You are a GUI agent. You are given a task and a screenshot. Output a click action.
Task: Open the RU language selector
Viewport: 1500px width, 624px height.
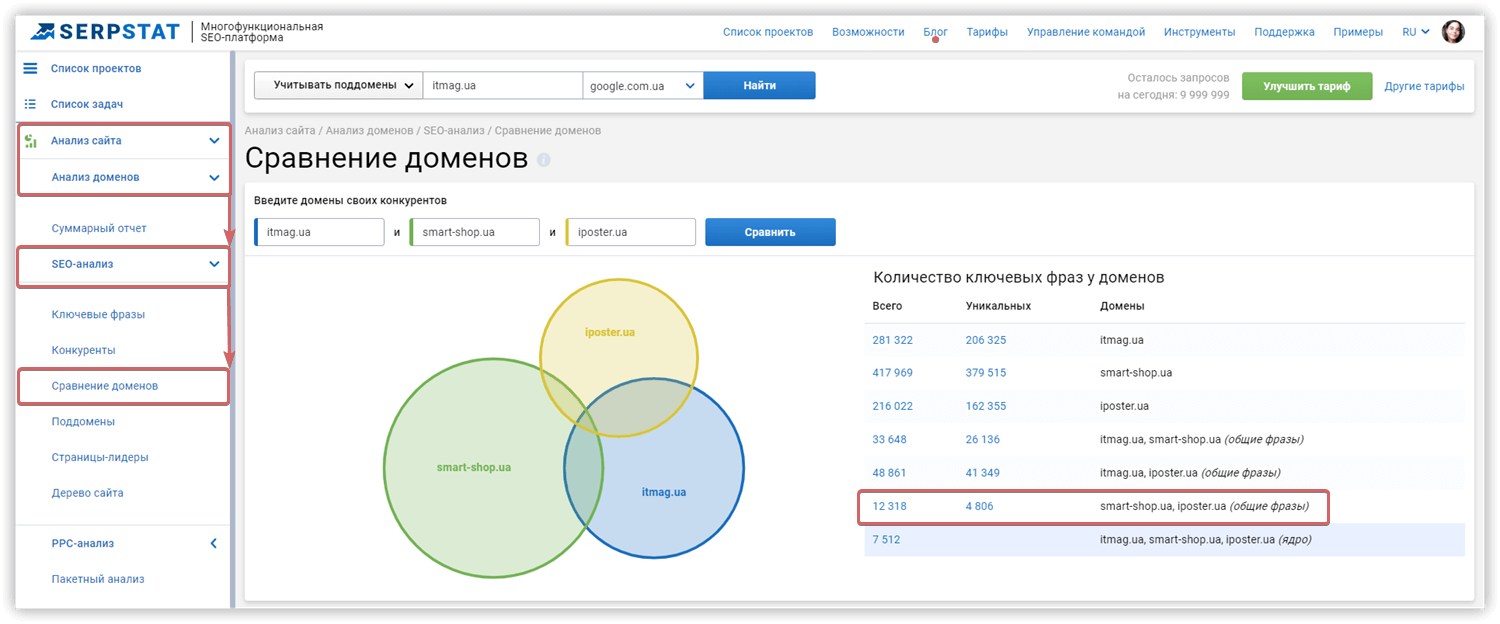[1416, 32]
